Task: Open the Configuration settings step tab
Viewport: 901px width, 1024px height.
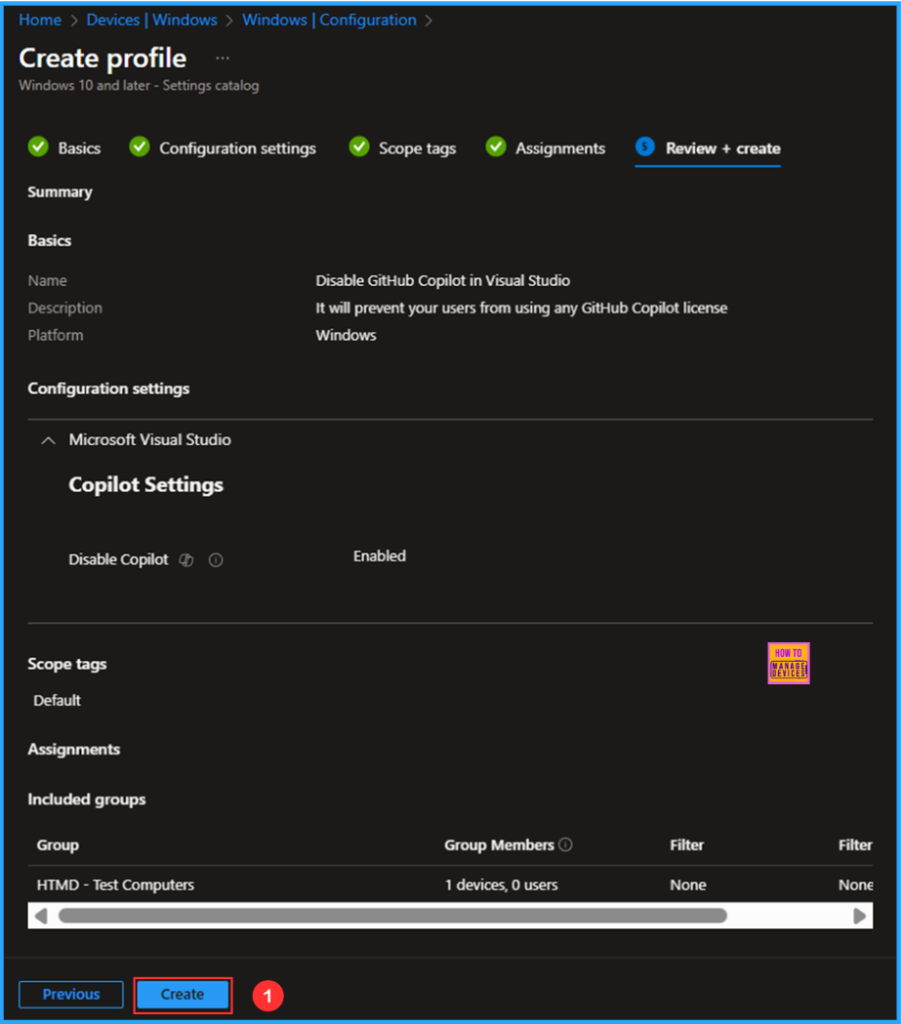Action: point(238,148)
